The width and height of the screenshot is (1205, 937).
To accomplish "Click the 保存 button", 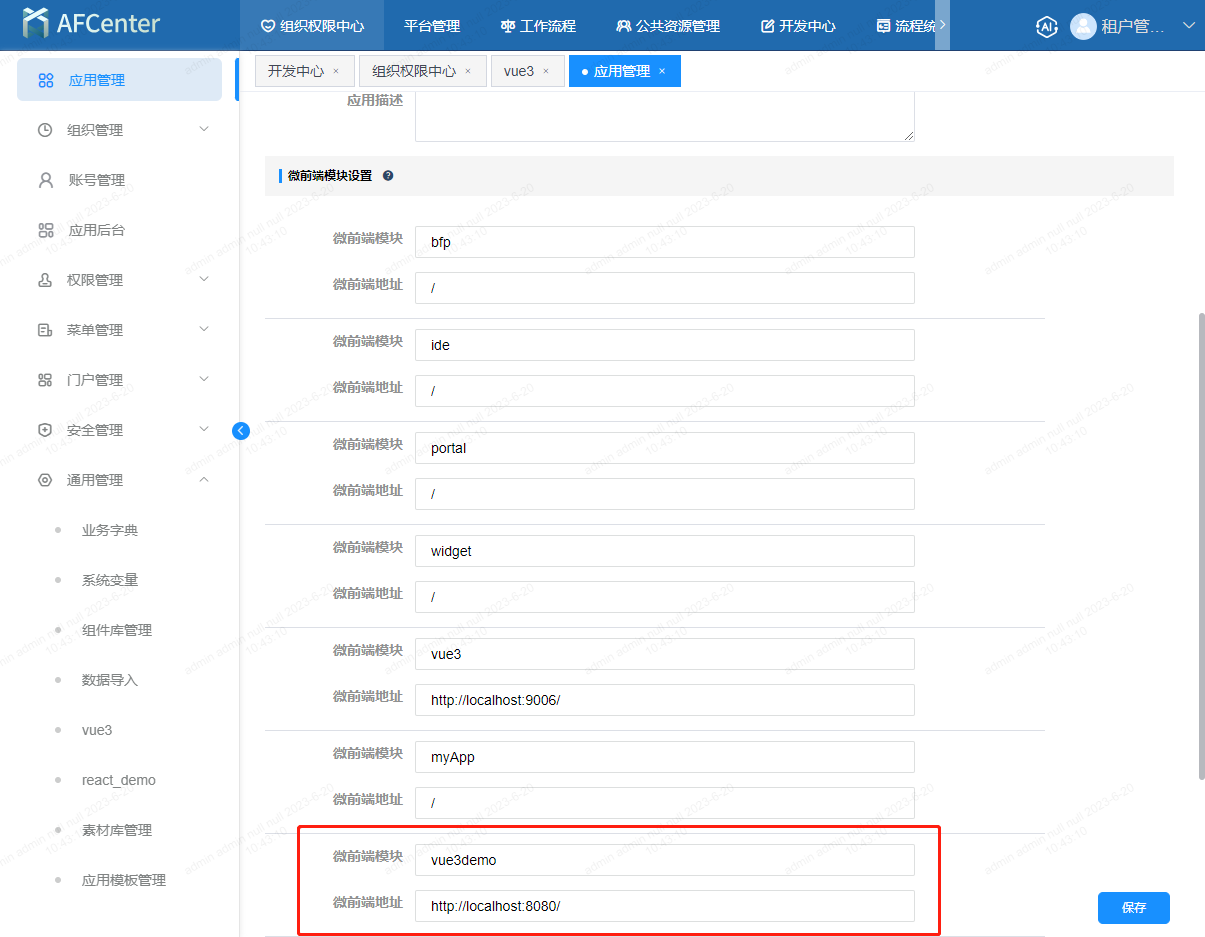I will 1133,908.
